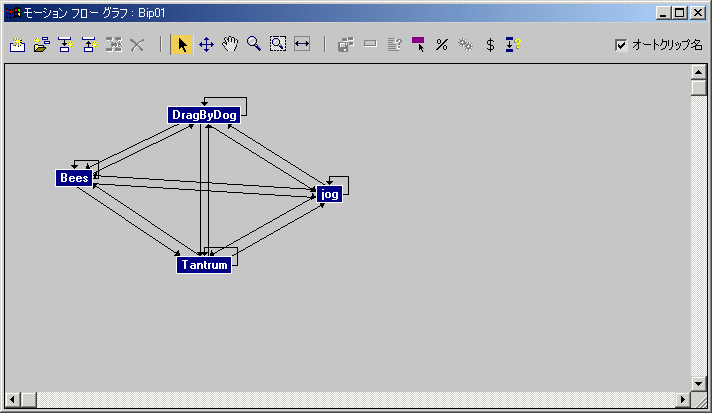The height and width of the screenshot is (413, 712).
Task: Maximize the Motion Flow Graph window
Action: coord(680,13)
